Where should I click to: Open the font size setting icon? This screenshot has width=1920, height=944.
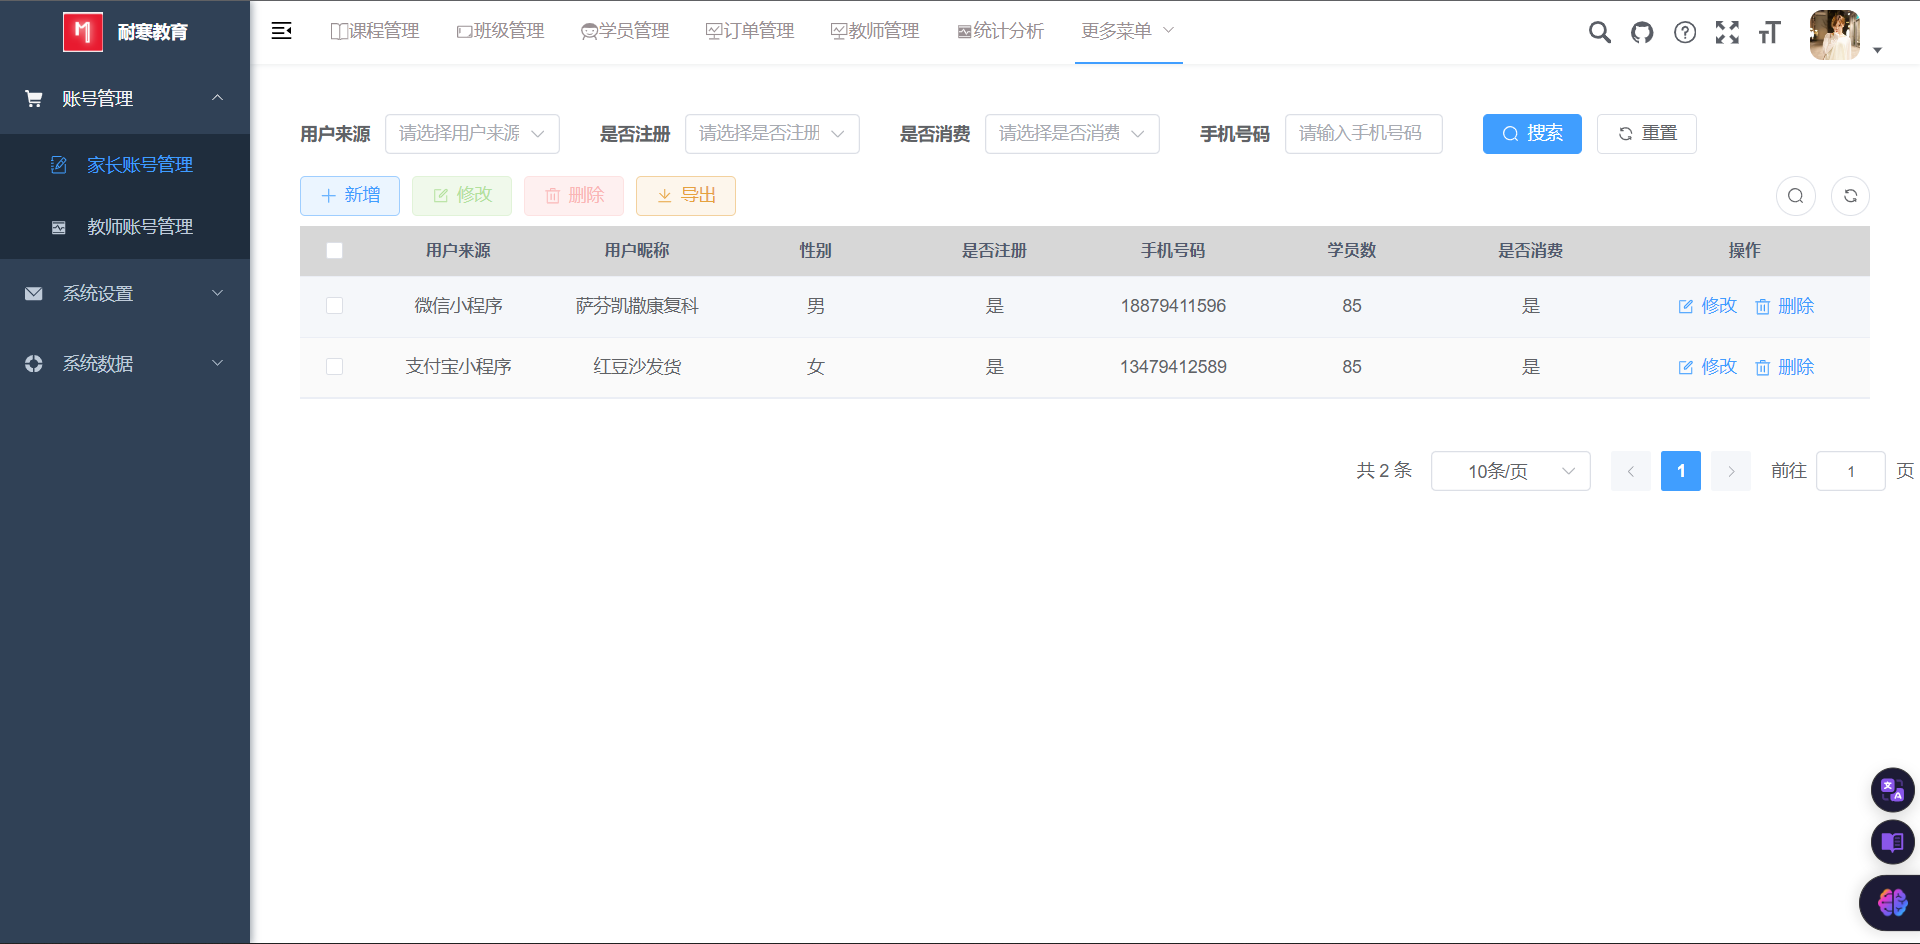pos(1769,32)
